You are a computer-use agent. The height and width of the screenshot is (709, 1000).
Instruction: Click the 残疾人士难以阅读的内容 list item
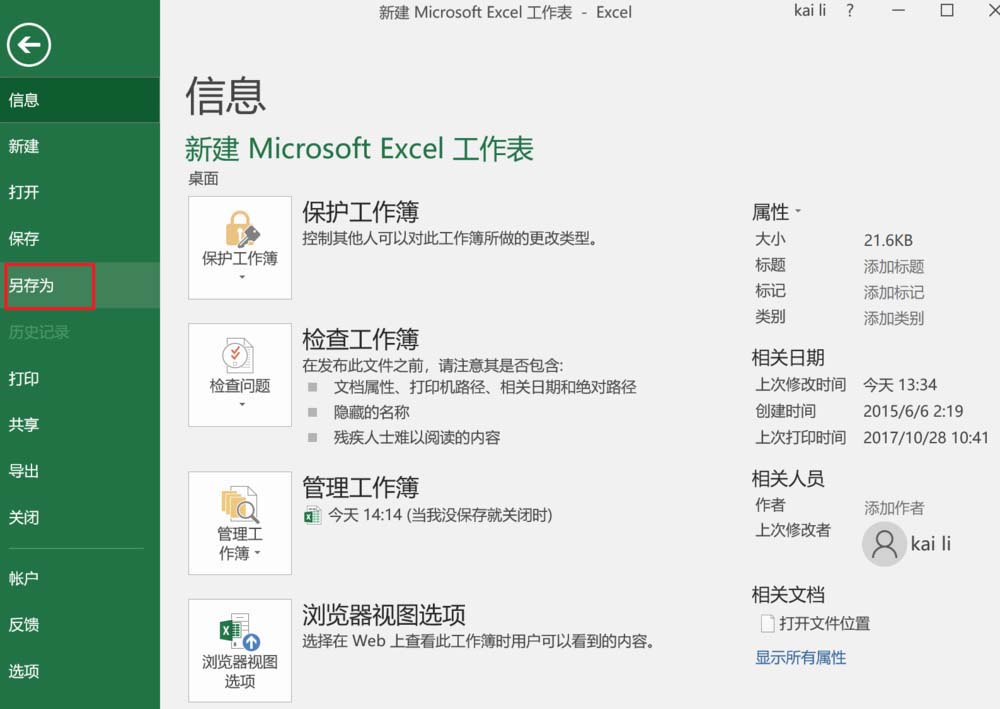(416, 437)
